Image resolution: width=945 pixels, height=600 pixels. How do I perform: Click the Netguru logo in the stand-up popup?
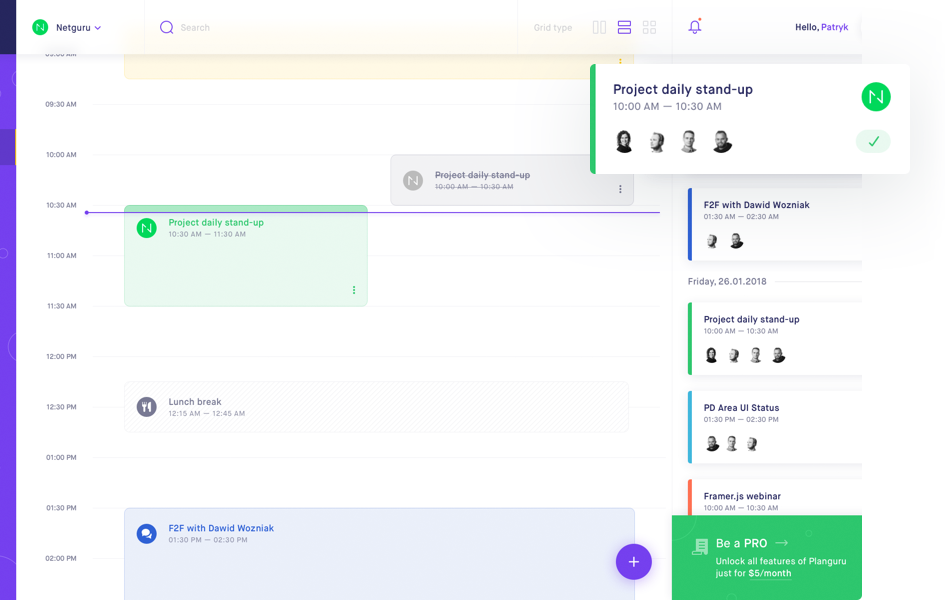(x=875, y=97)
